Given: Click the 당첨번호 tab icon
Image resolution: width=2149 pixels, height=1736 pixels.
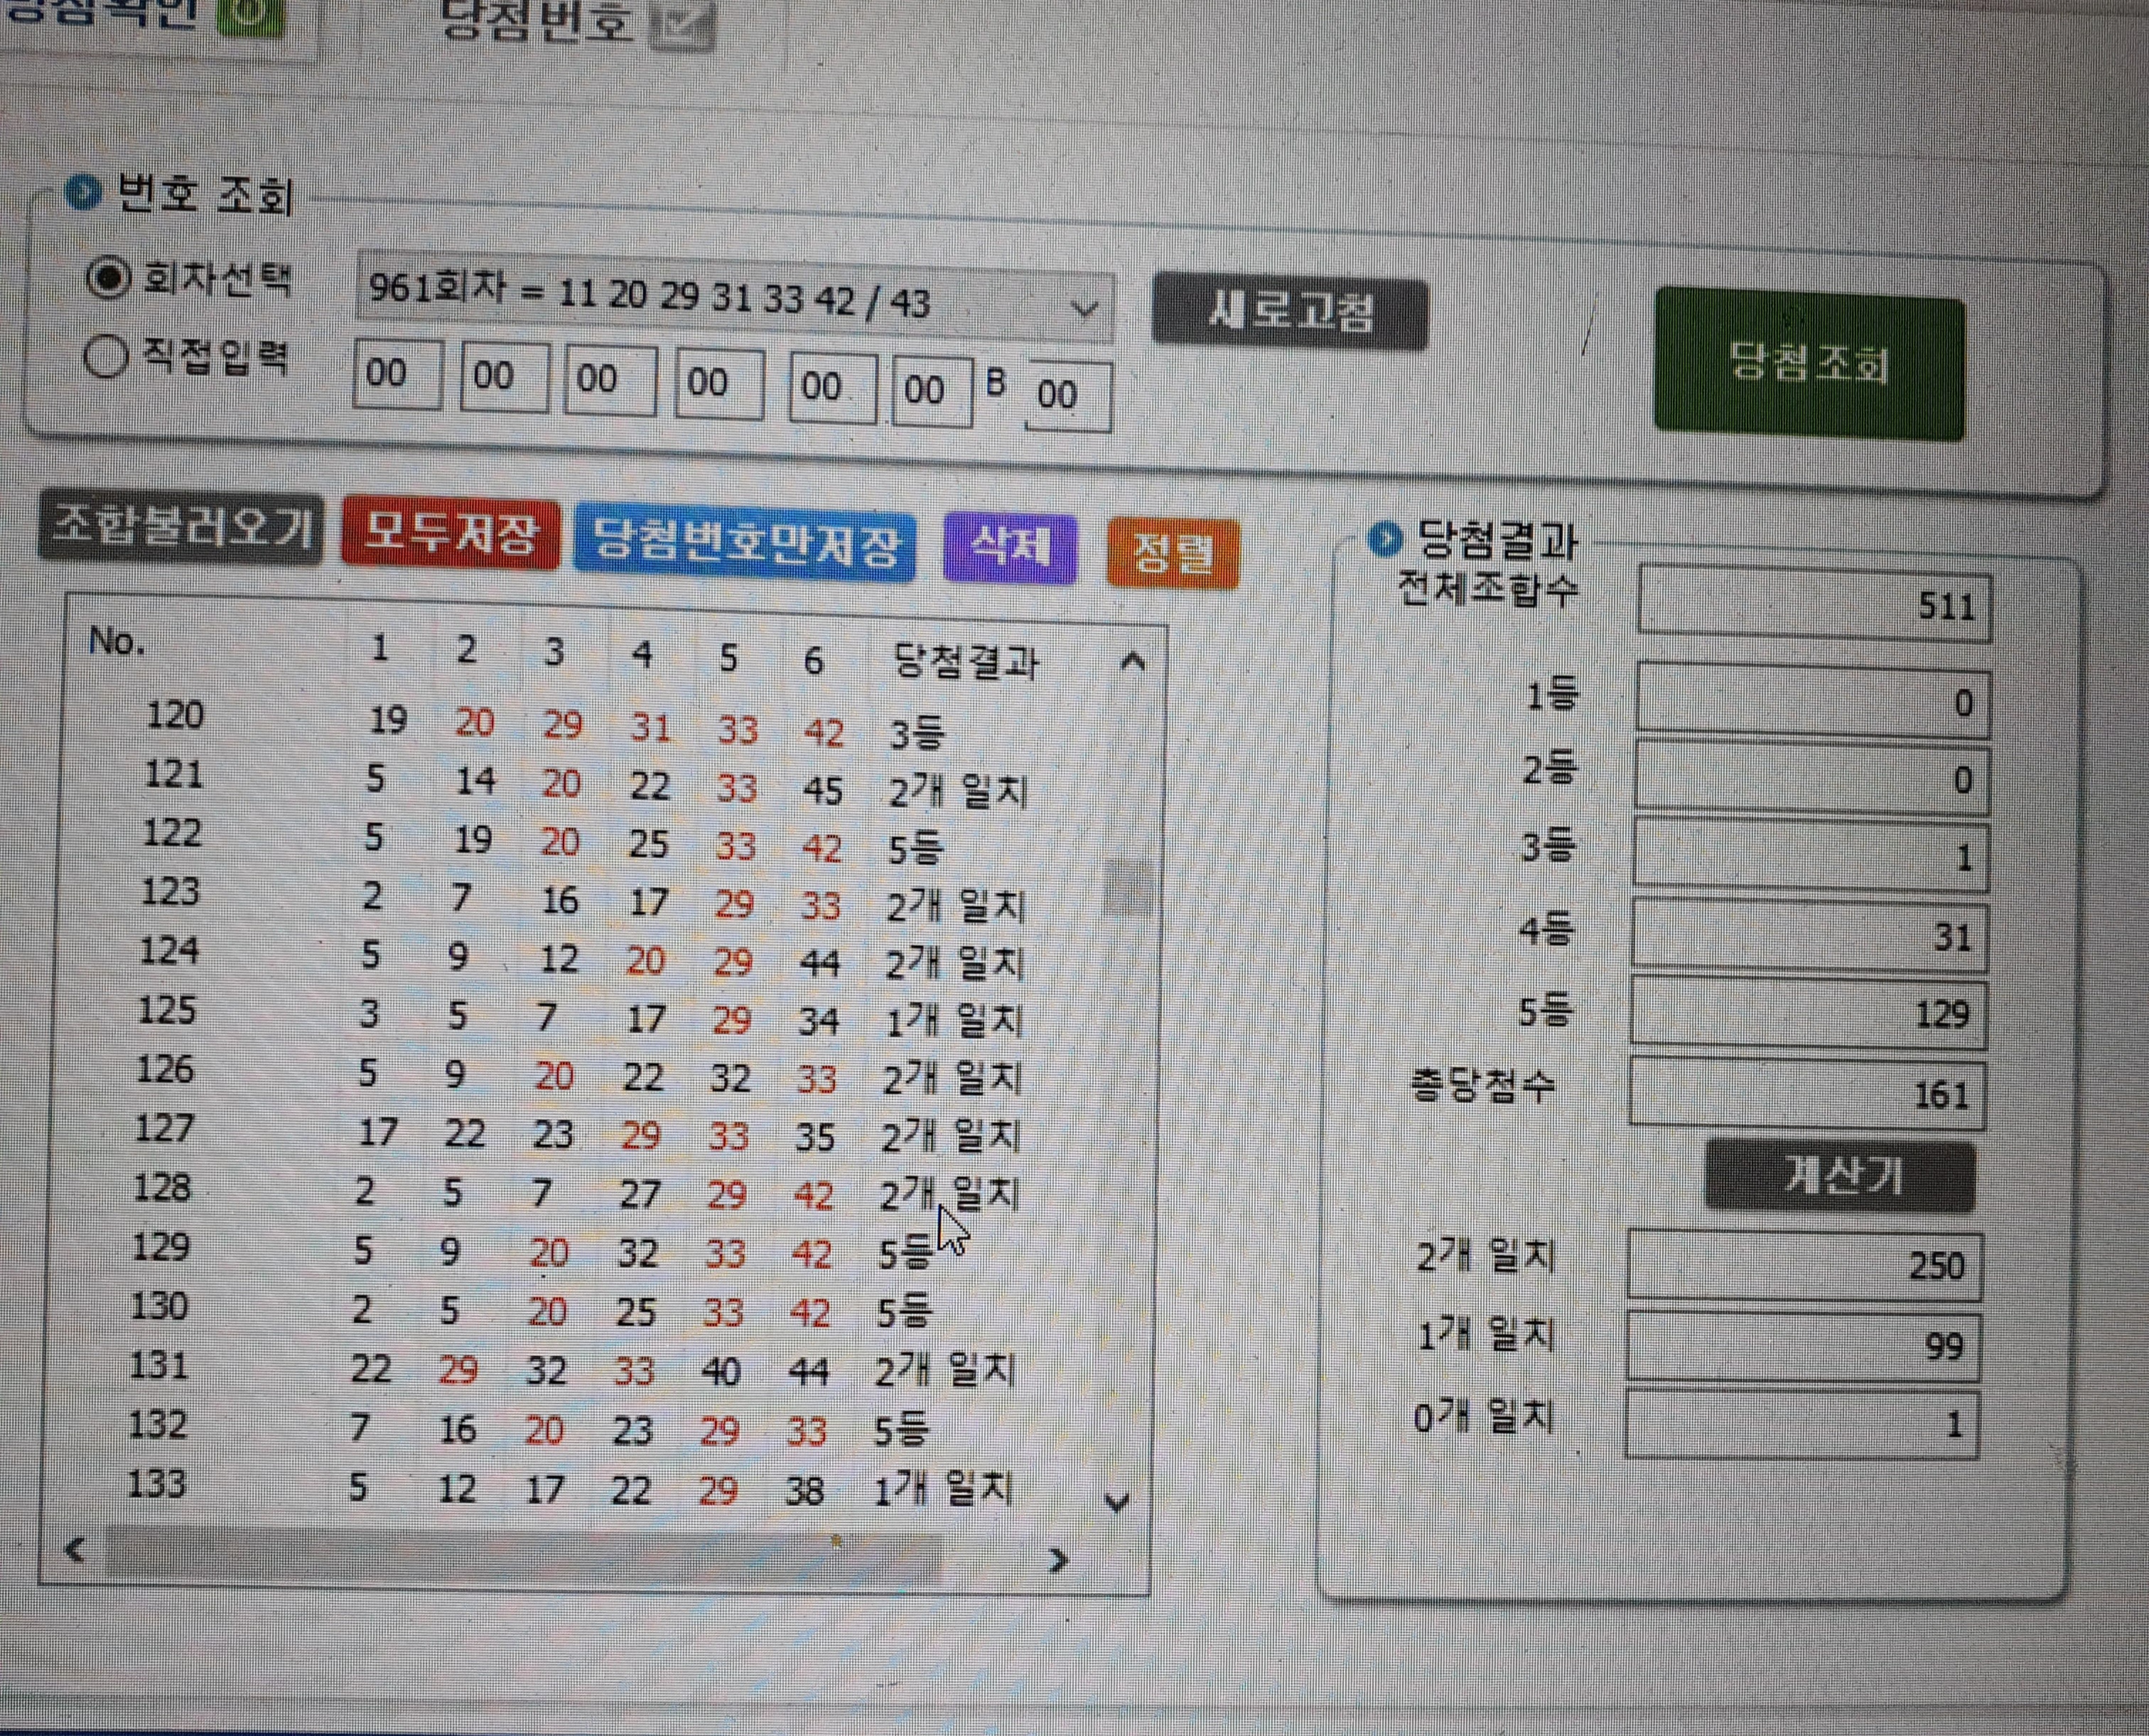Looking at the screenshot, I should [682, 25].
